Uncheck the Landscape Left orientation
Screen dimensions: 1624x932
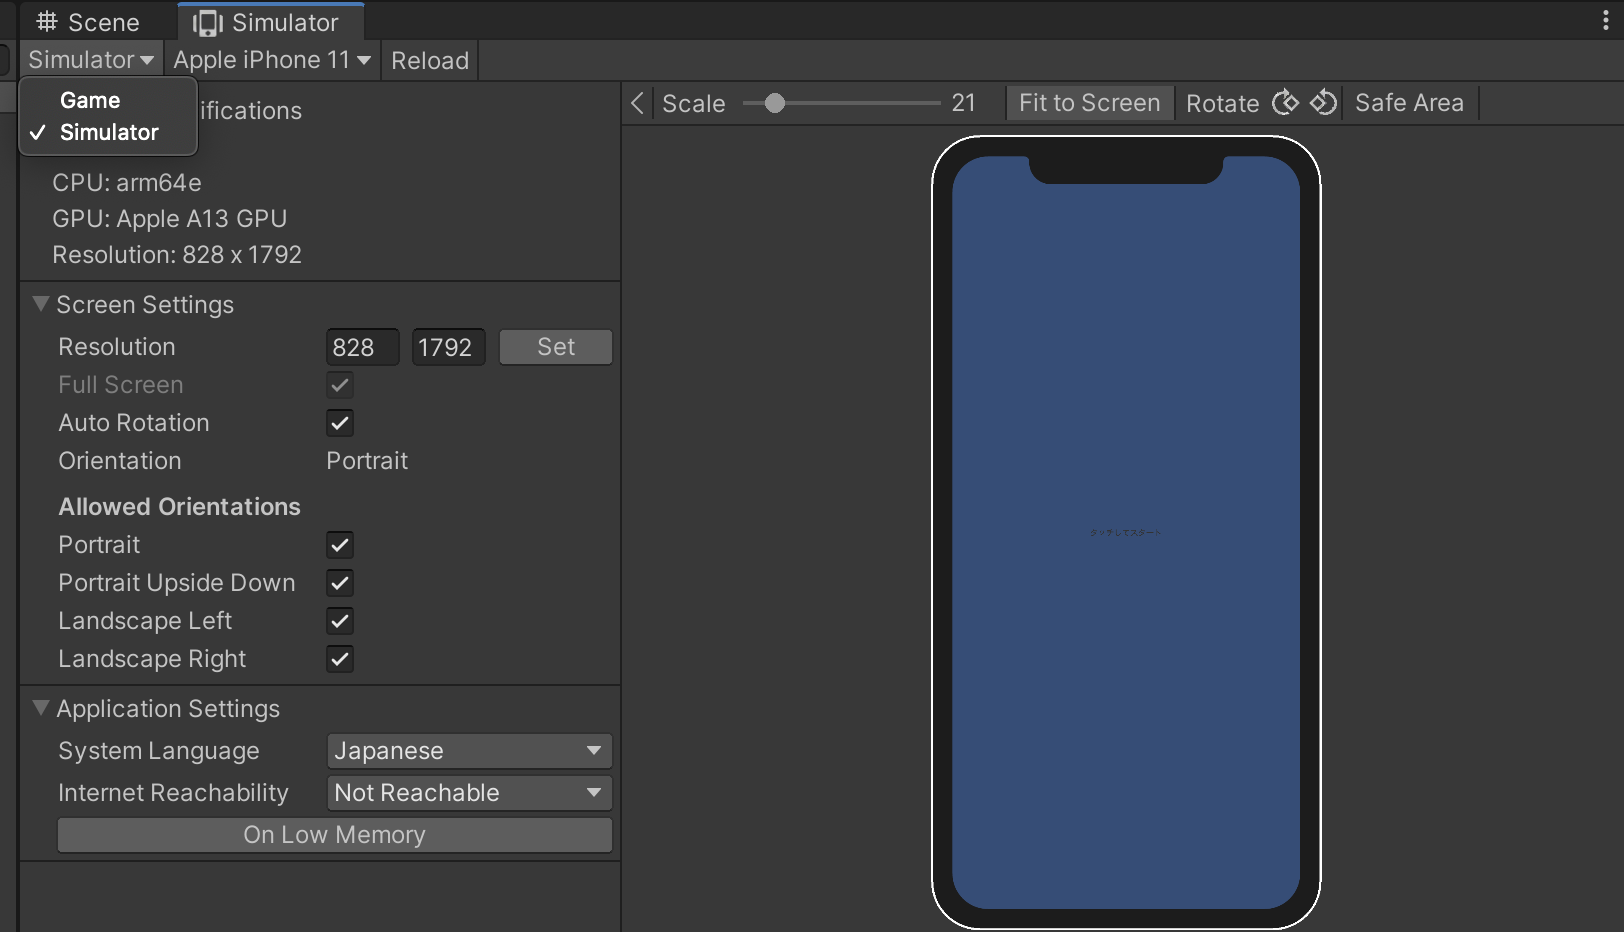(x=340, y=621)
